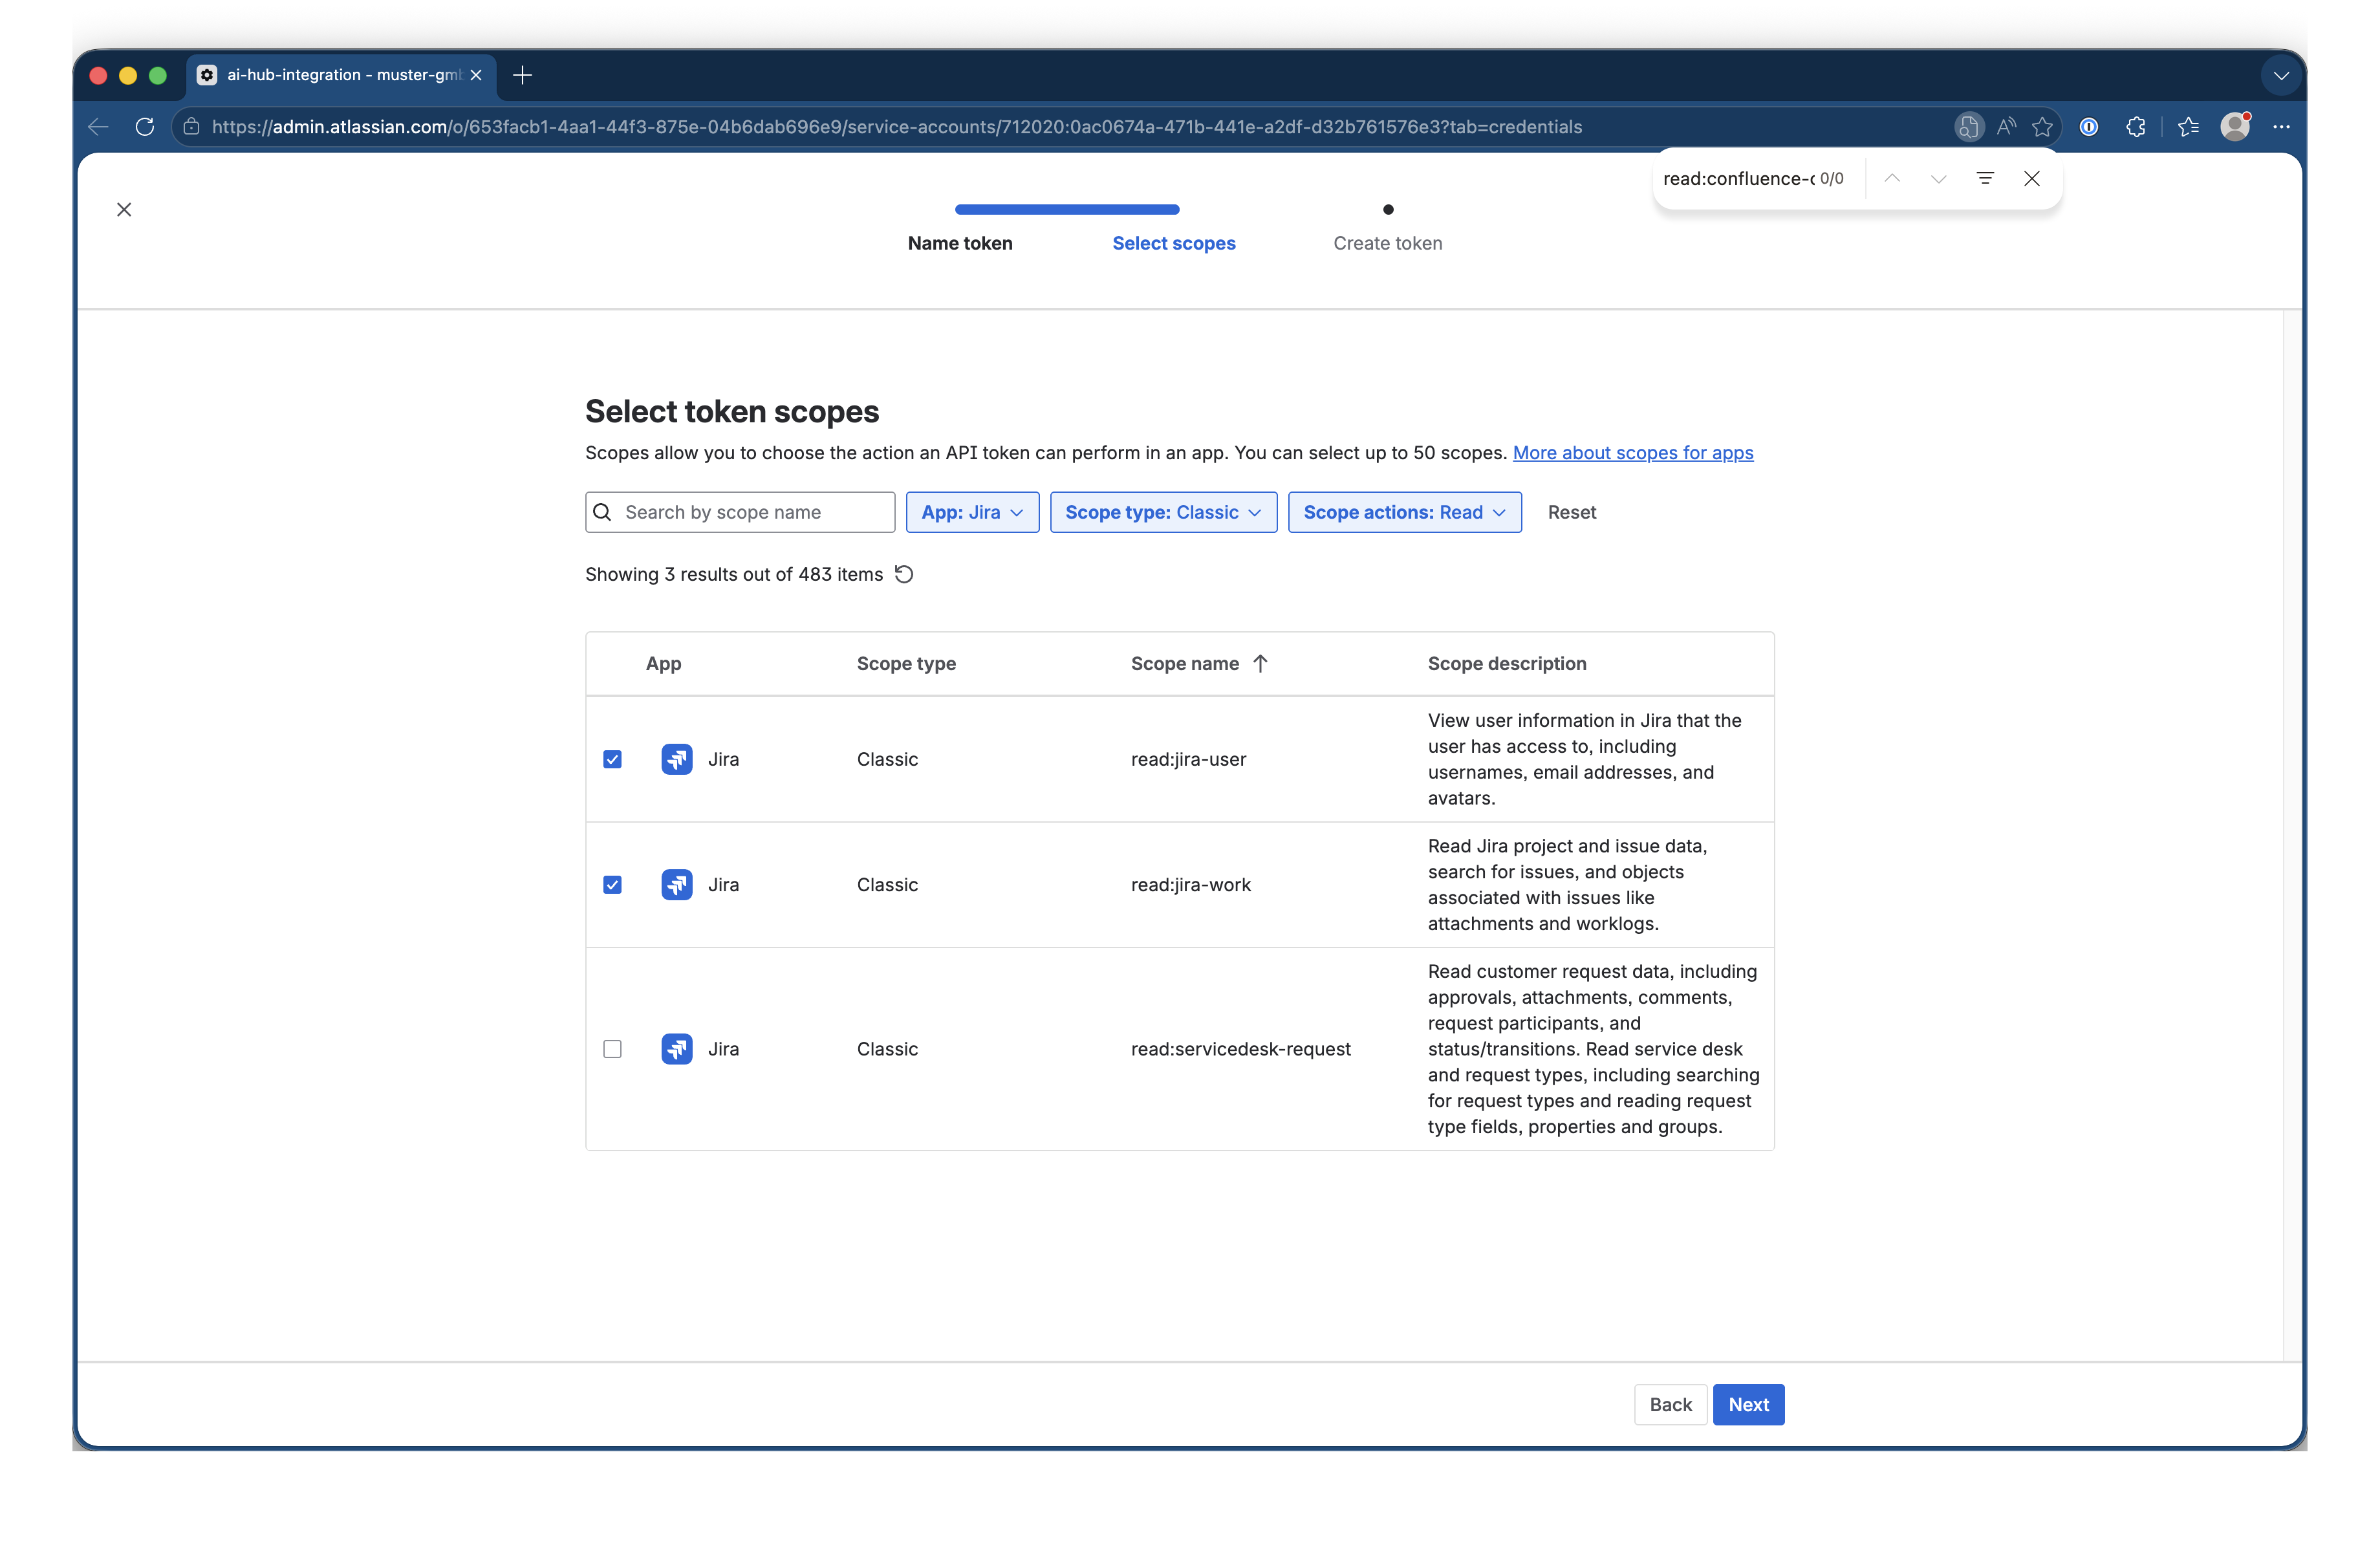Click the App column header
2380x1547 pixels.
(x=663, y=664)
